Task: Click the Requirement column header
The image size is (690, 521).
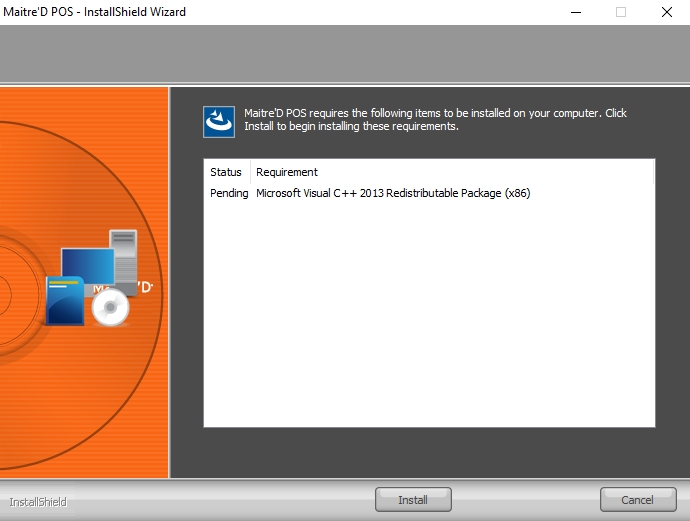Action: click(x=287, y=172)
